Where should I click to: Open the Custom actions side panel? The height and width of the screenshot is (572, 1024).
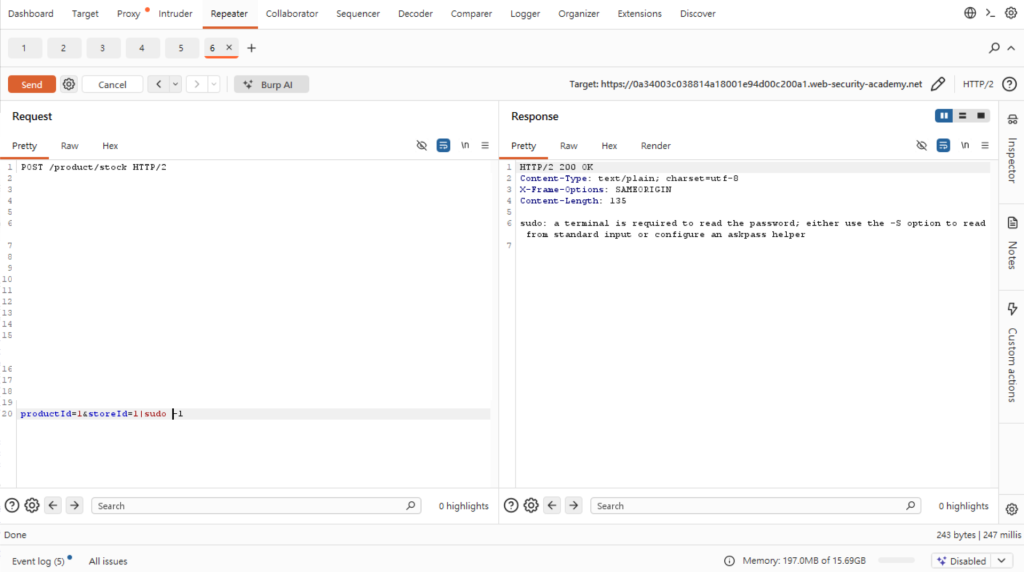pos(1012,353)
